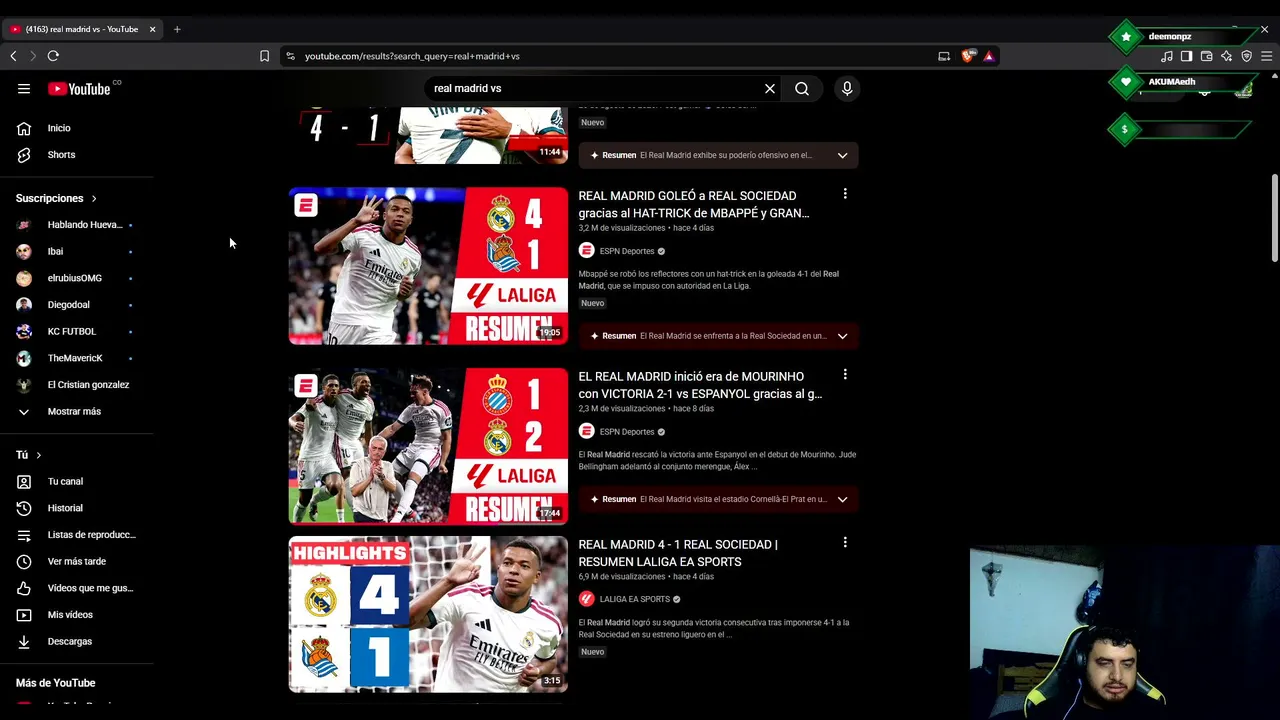This screenshot has height=720, width=1280.
Task: Open the Brave Playlist music-note icon
Action: pyautogui.click(x=1166, y=56)
